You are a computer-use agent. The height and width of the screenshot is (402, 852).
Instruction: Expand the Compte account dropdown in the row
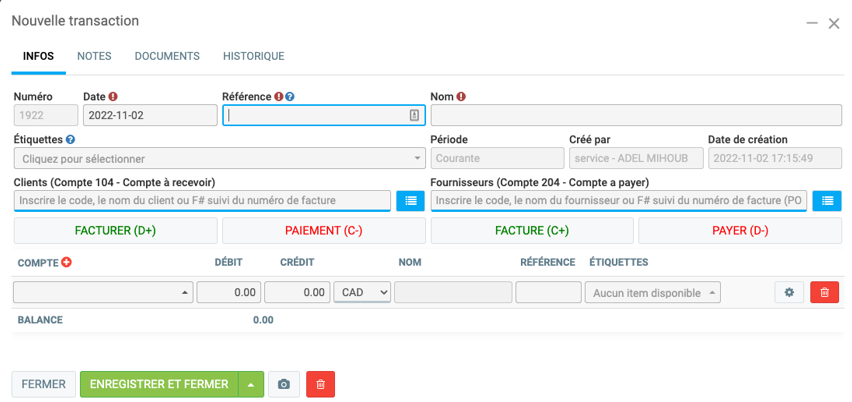(103, 292)
